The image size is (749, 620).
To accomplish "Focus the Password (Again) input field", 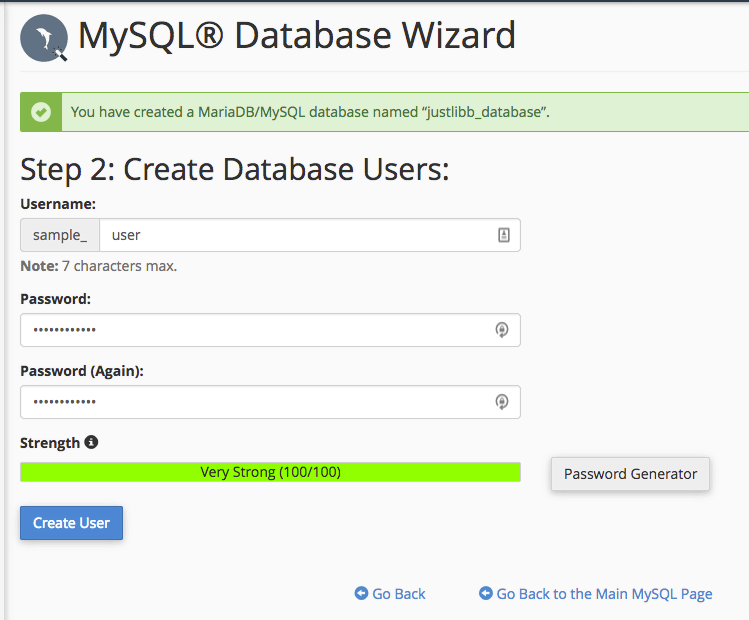I will [x=270, y=402].
